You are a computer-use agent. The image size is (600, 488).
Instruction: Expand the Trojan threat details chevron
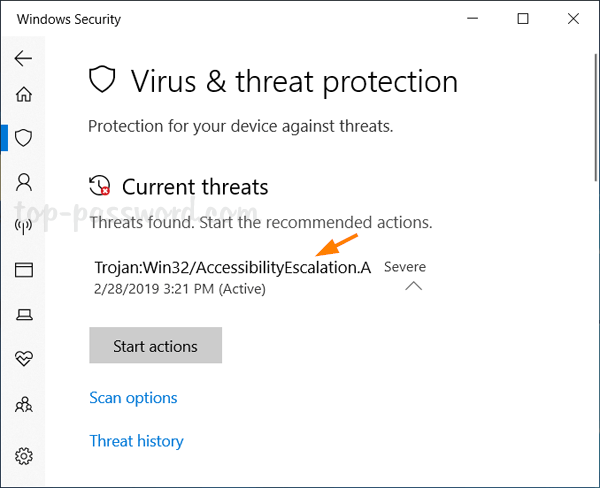pos(413,287)
